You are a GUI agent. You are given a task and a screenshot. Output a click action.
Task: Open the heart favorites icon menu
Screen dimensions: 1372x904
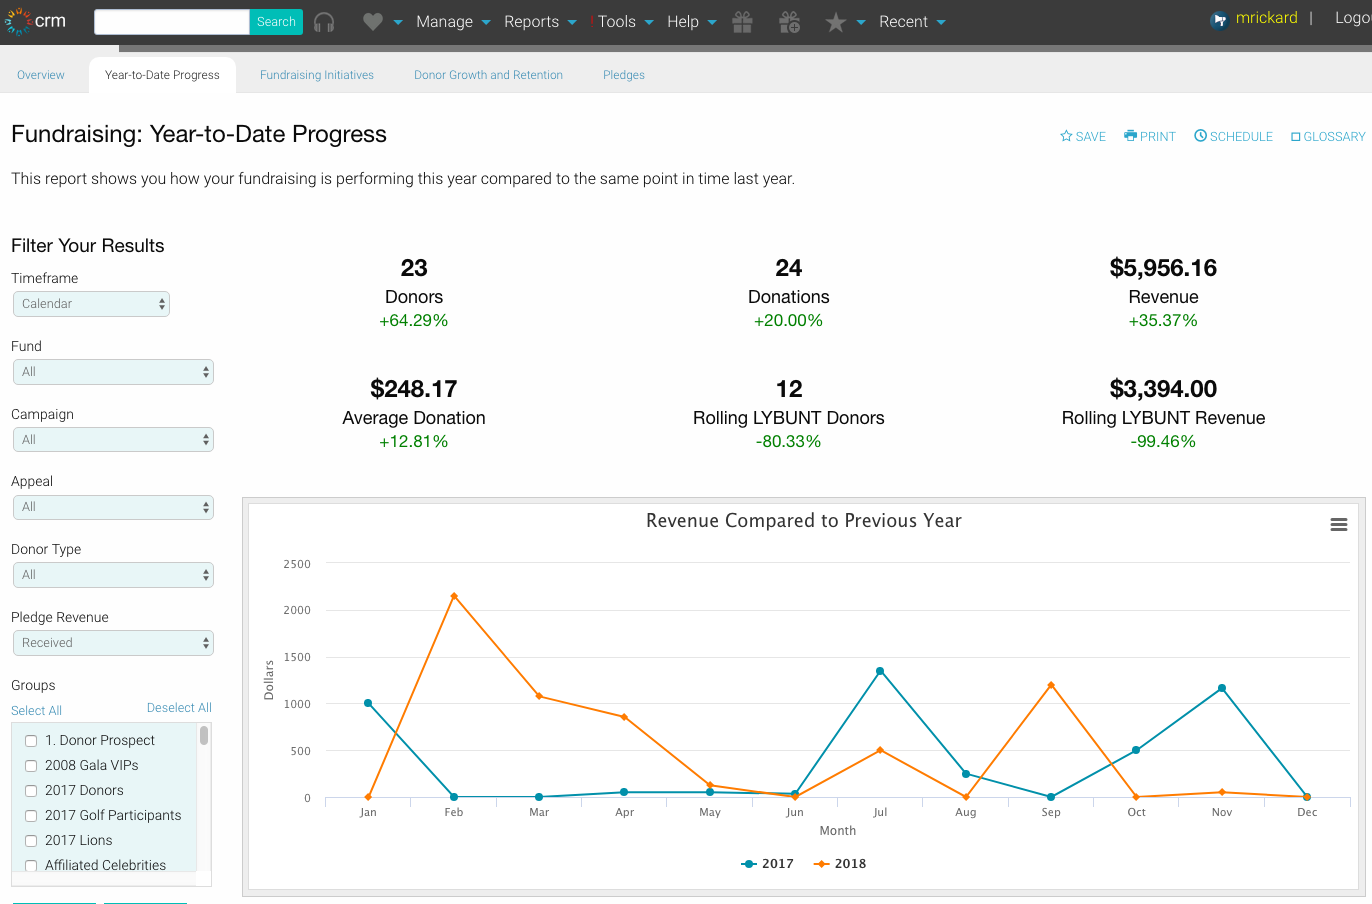pyautogui.click(x=375, y=21)
